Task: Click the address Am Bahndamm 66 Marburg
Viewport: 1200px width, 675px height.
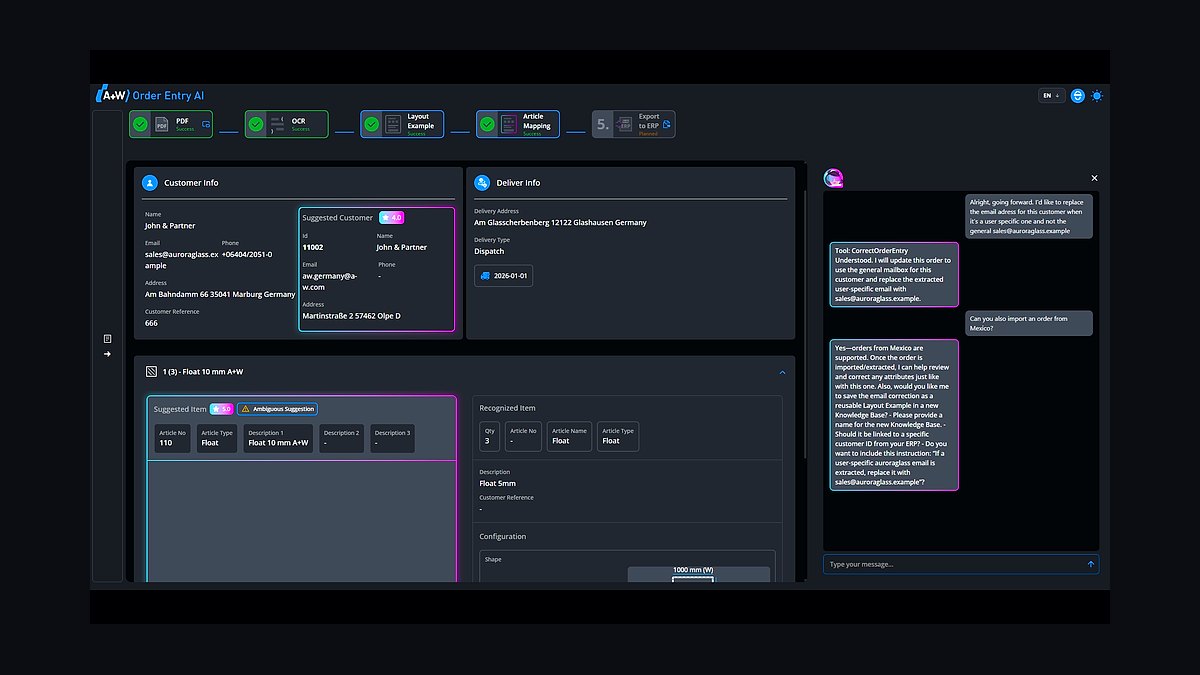Action: tap(220, 294)
